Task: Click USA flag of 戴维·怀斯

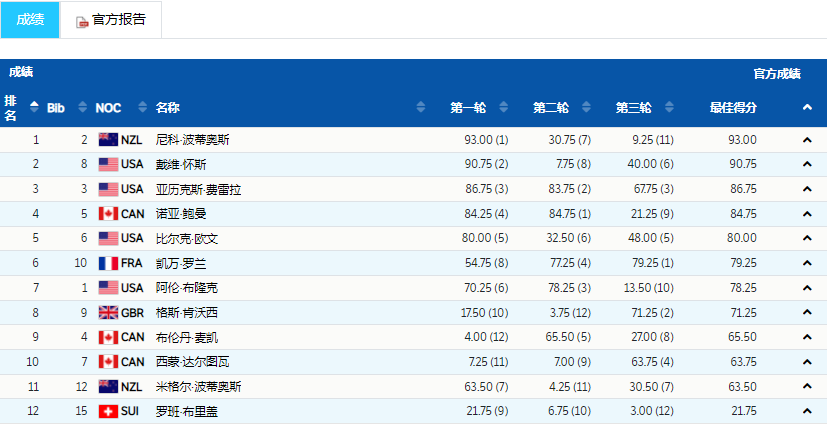Action: [108, 164]
